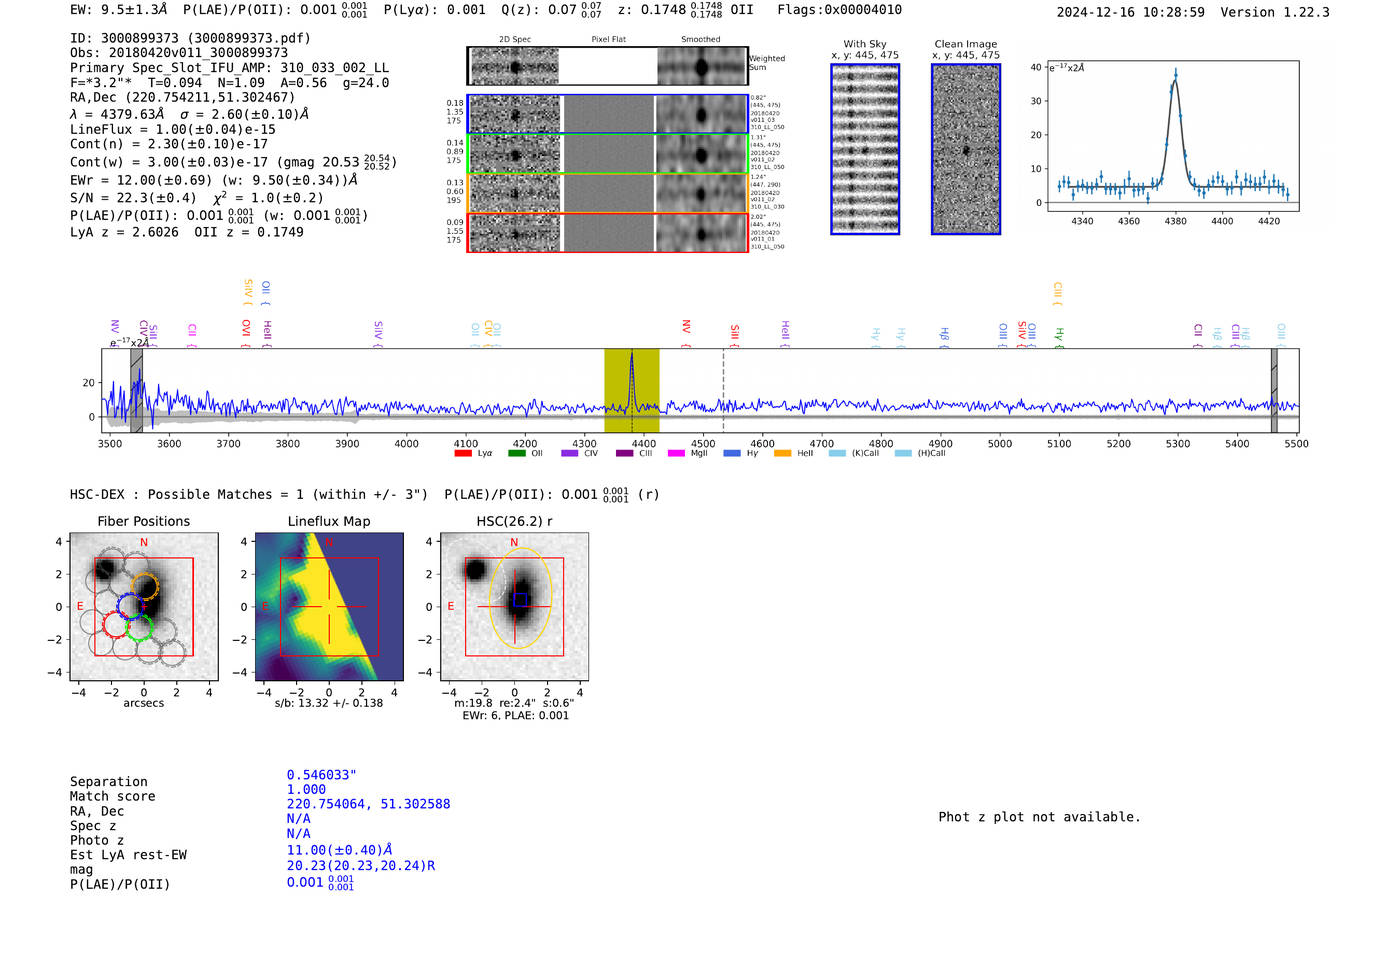Select the With Sky cutout image
This screenshot has height=953, width=1400.
(x=865, y=149)
